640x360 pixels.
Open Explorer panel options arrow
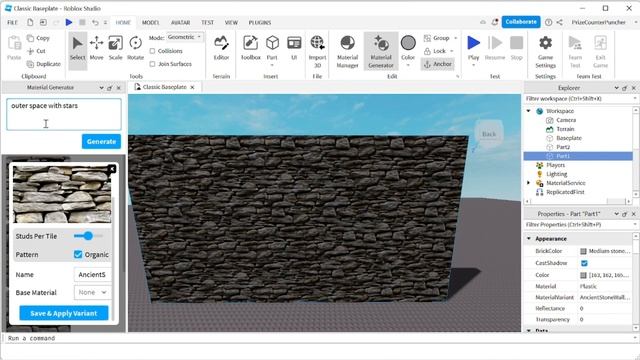[x=616, y=88]
